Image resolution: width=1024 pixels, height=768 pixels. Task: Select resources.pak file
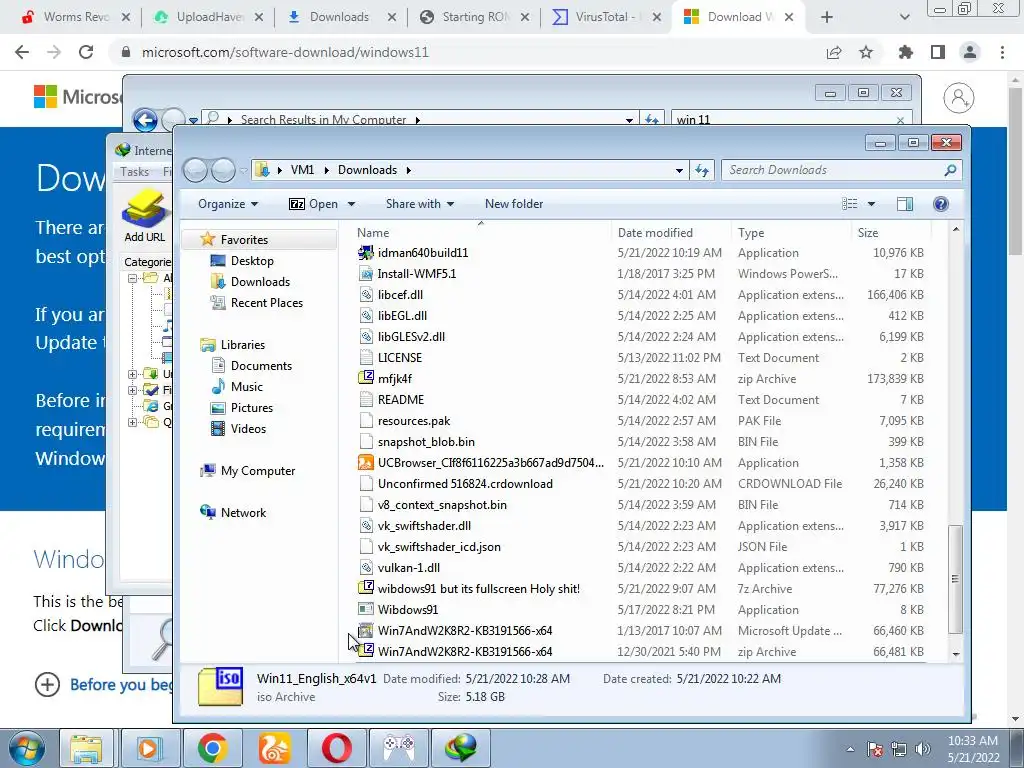(x=414, y=421)
